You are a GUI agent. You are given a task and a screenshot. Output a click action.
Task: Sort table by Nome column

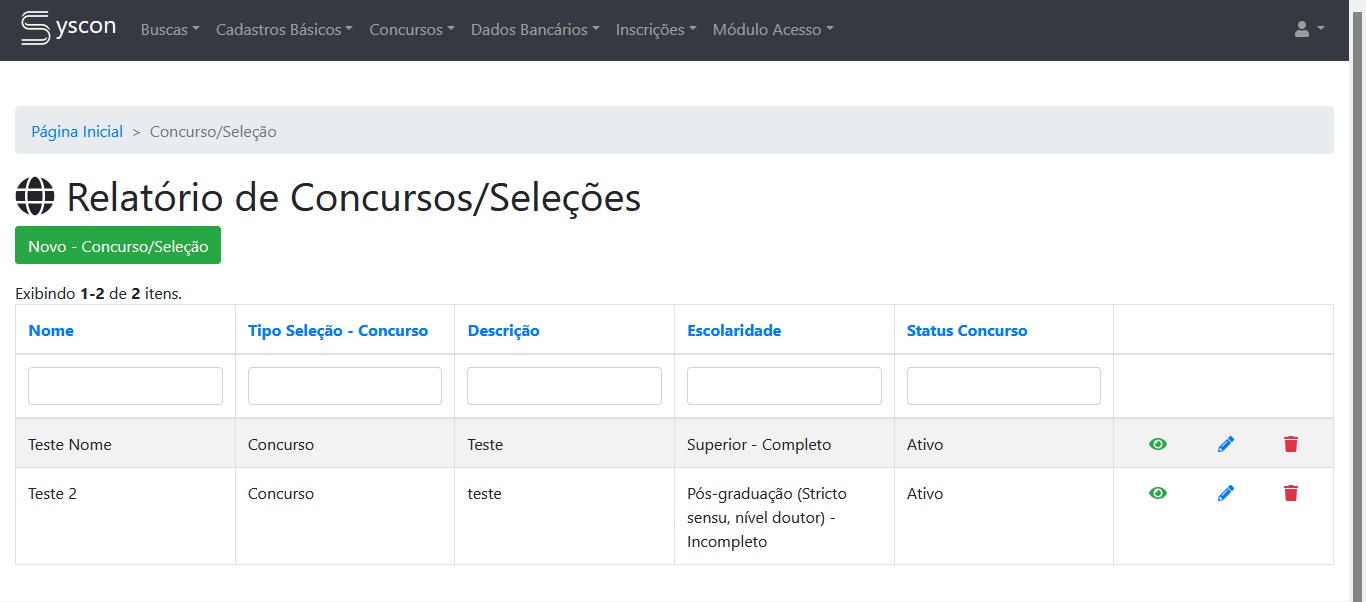(x=51, y=330)
